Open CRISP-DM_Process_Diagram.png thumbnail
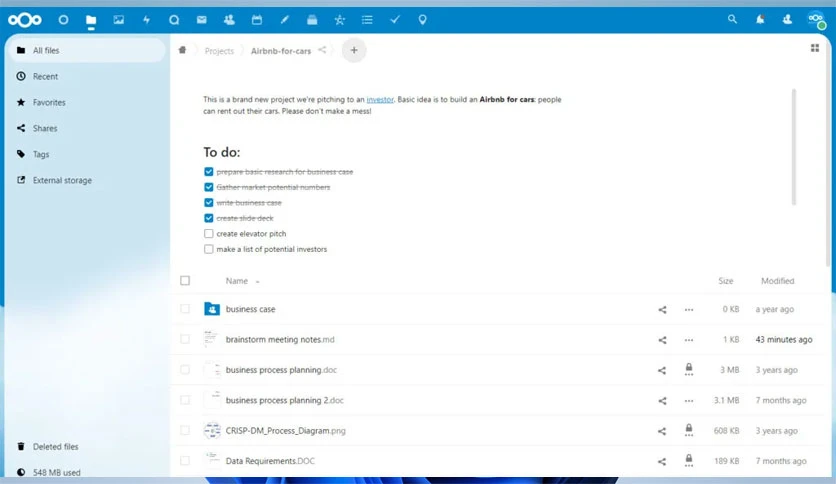This screenshot has width=836, height=484. [212, 430]
